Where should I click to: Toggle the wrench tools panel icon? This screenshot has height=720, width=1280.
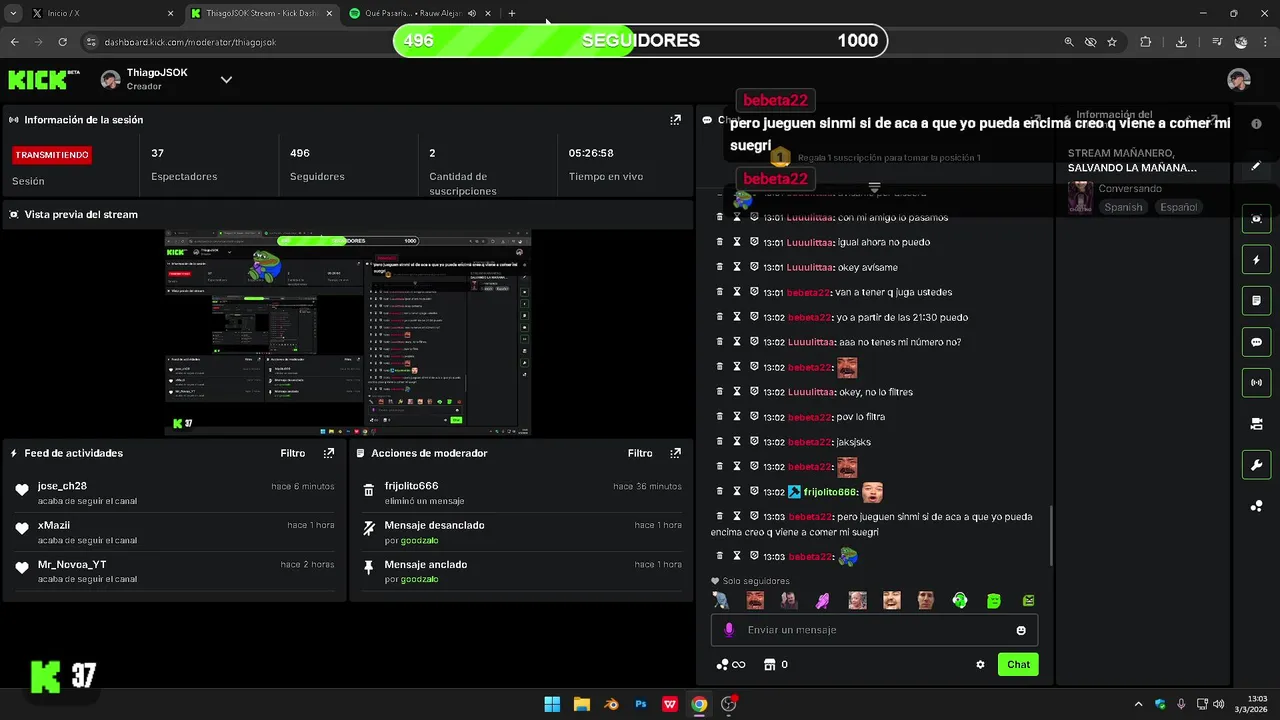1256,465
